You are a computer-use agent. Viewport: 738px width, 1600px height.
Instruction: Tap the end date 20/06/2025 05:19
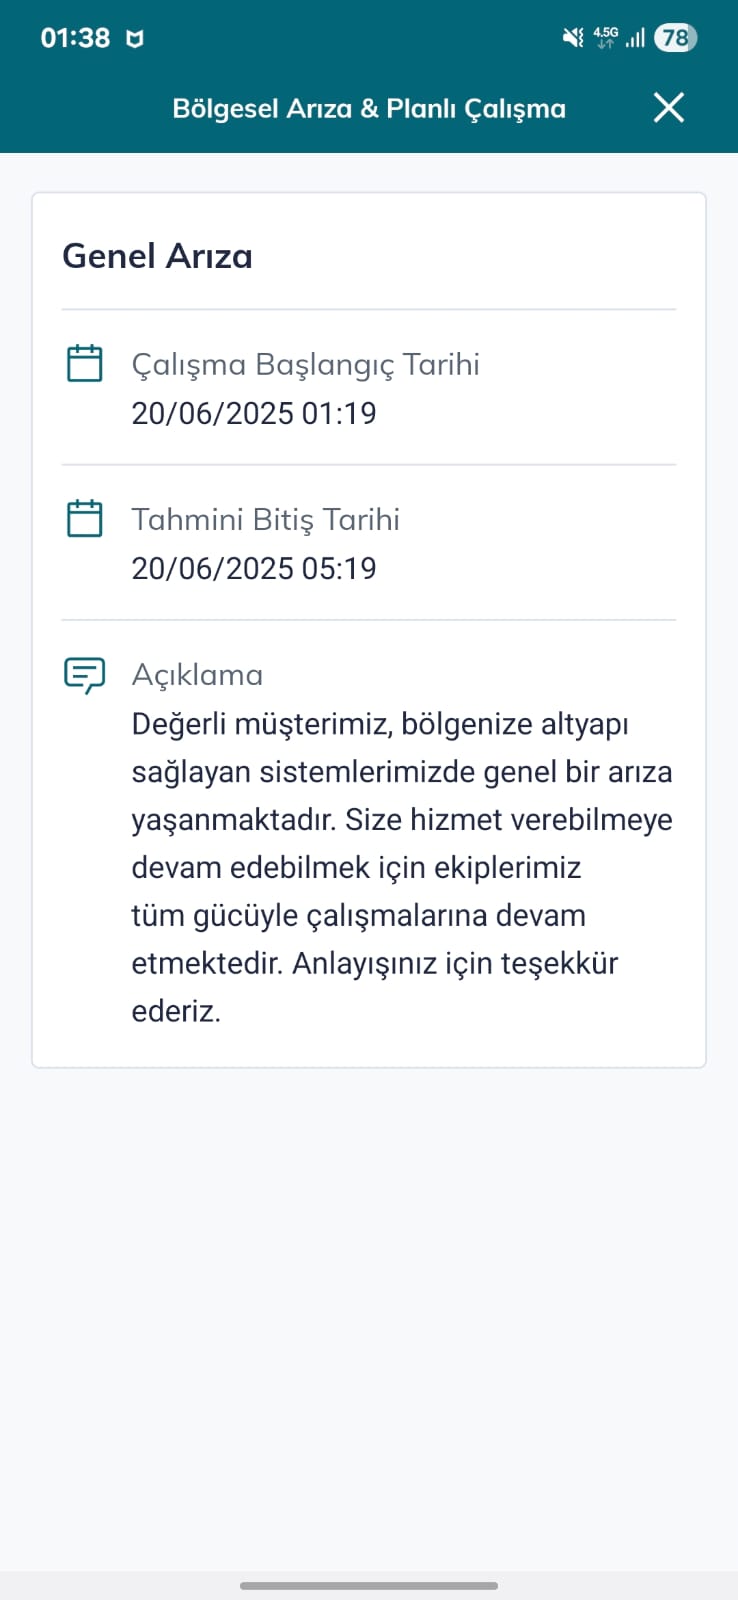tap(254, 568)
